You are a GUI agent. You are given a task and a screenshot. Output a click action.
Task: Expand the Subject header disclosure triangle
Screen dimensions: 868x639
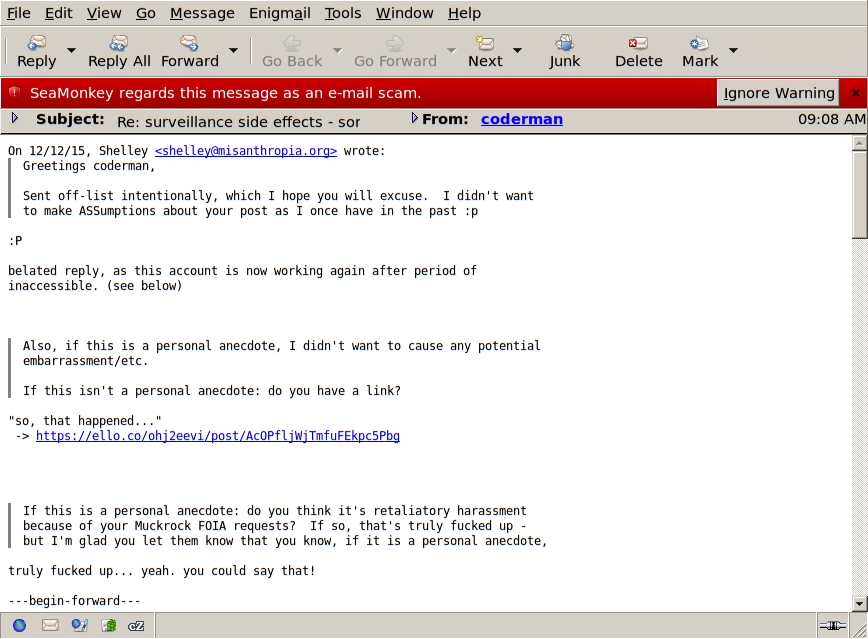pyautogui.click(x=15, y=119)
